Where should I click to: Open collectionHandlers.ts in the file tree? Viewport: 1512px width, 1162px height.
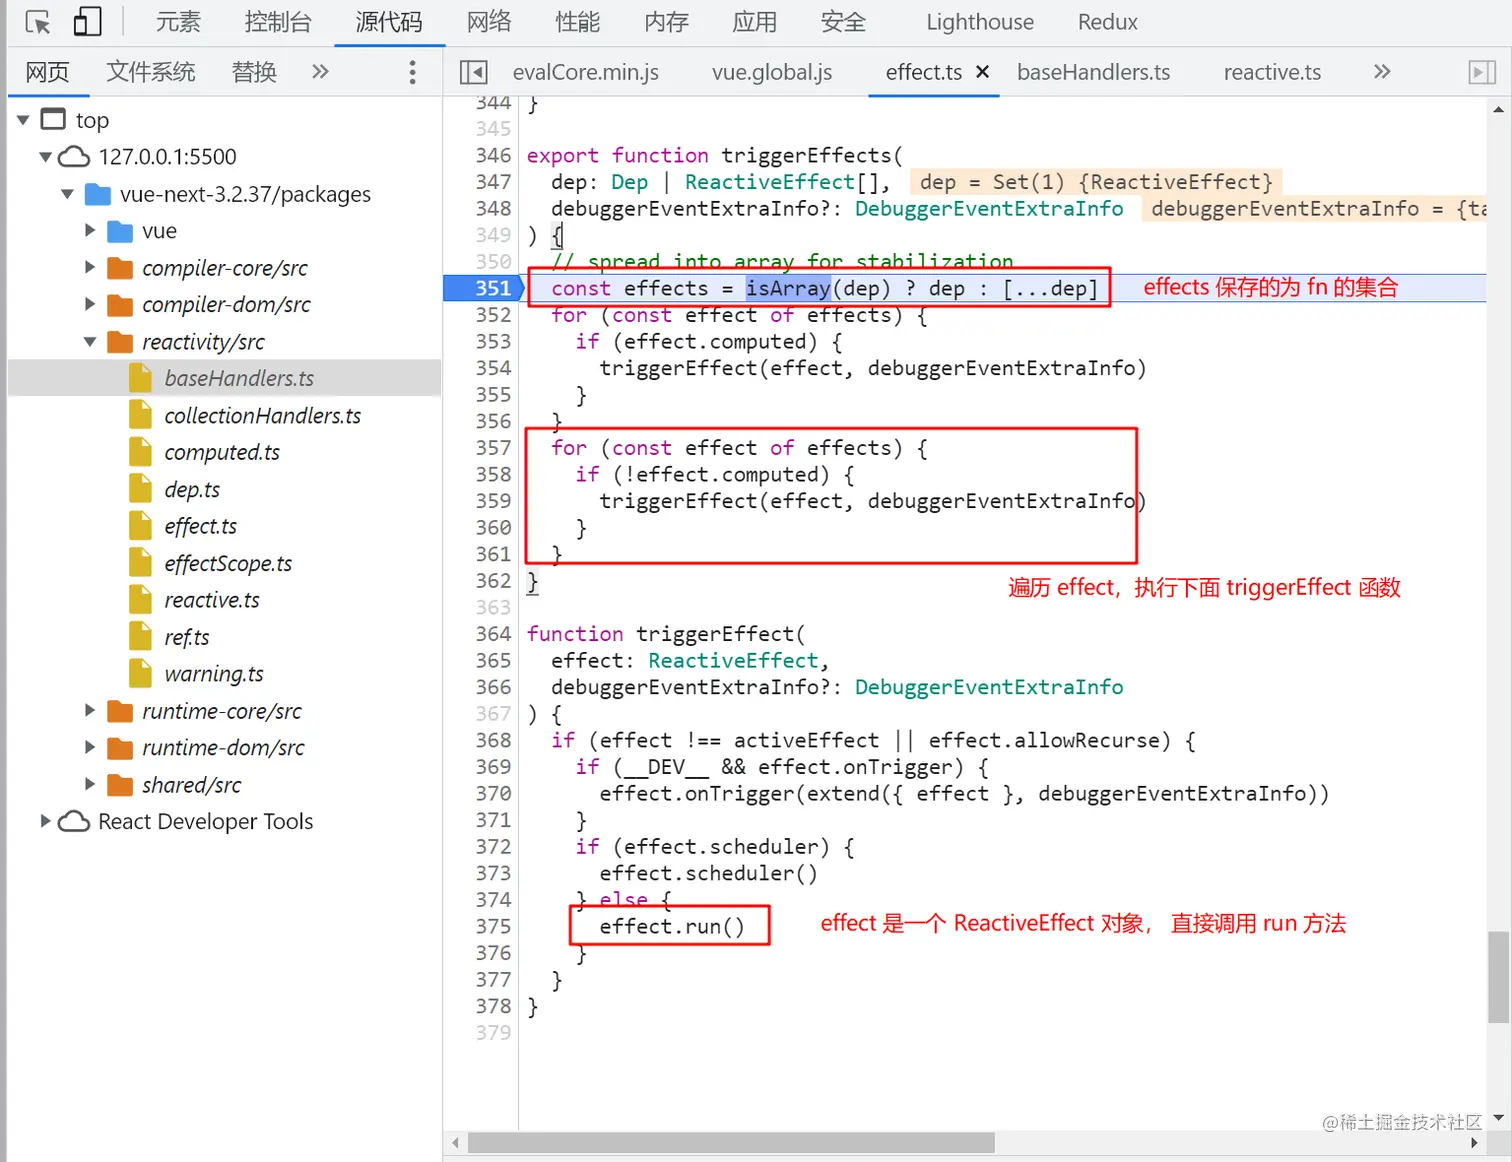[263, 415]
